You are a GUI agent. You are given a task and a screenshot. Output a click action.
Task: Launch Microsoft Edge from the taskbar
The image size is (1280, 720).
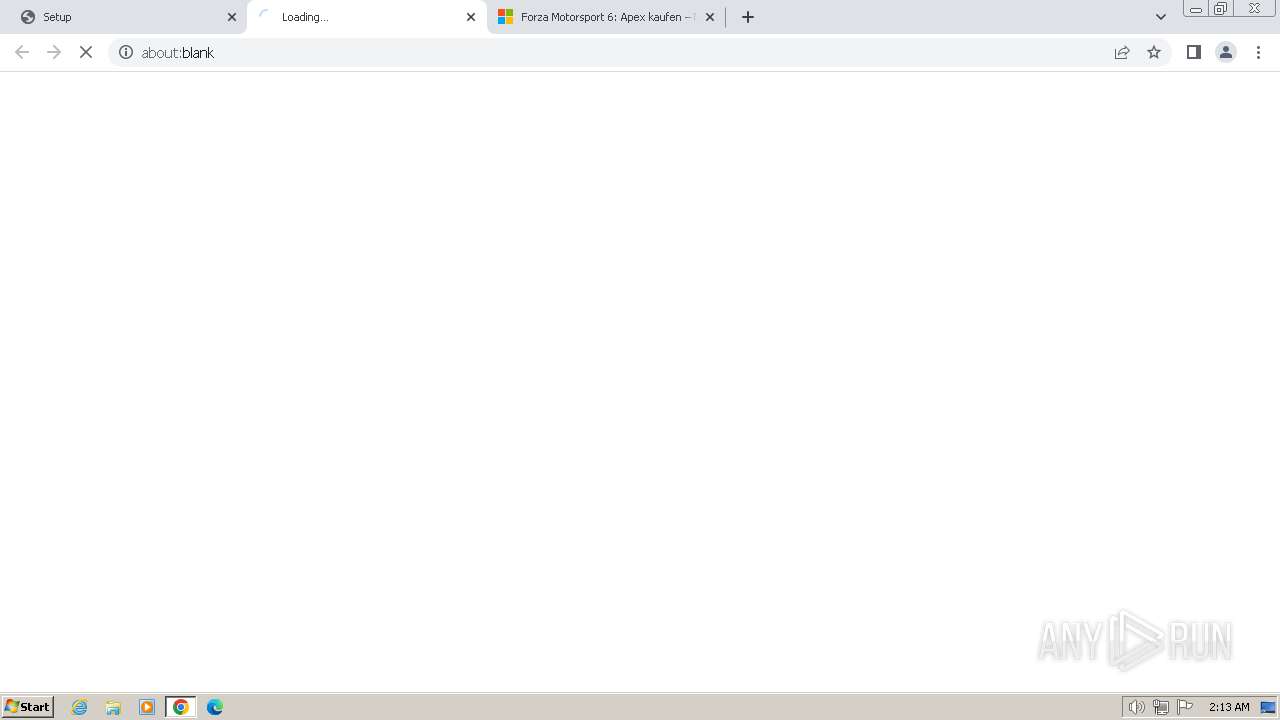click(x=215, y=707)
